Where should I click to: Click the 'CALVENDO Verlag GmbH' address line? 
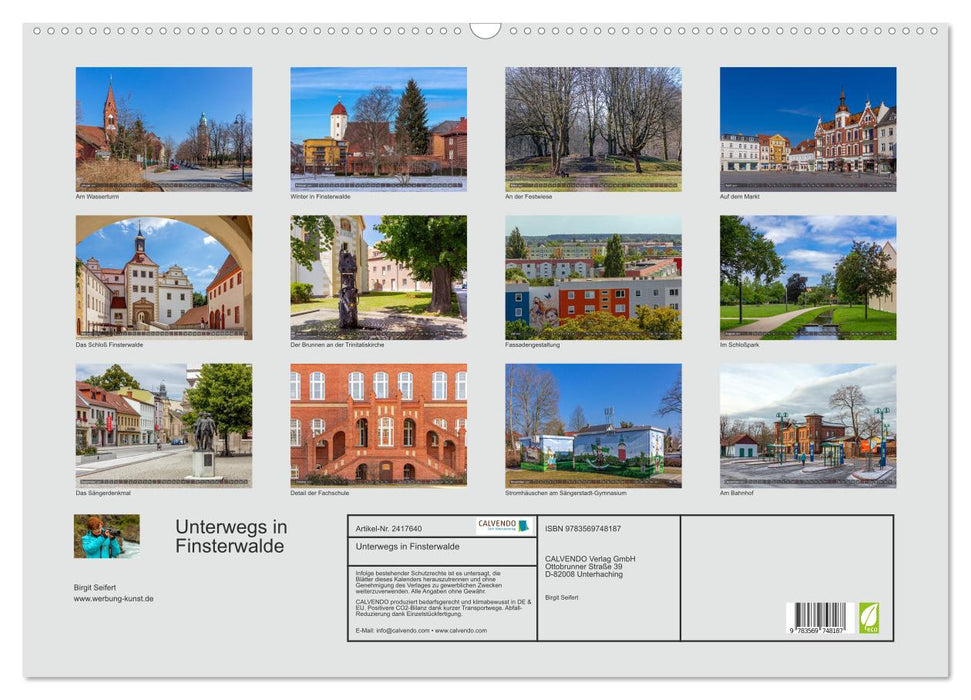[590, 559]
